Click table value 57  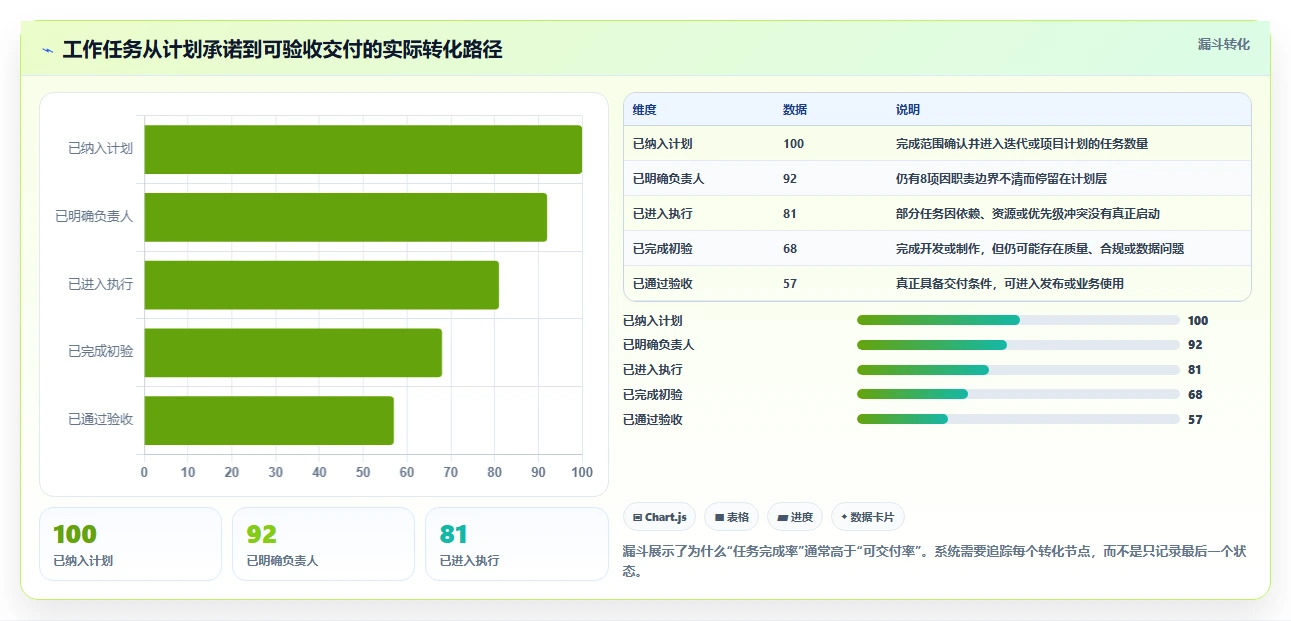pos(790,284)
